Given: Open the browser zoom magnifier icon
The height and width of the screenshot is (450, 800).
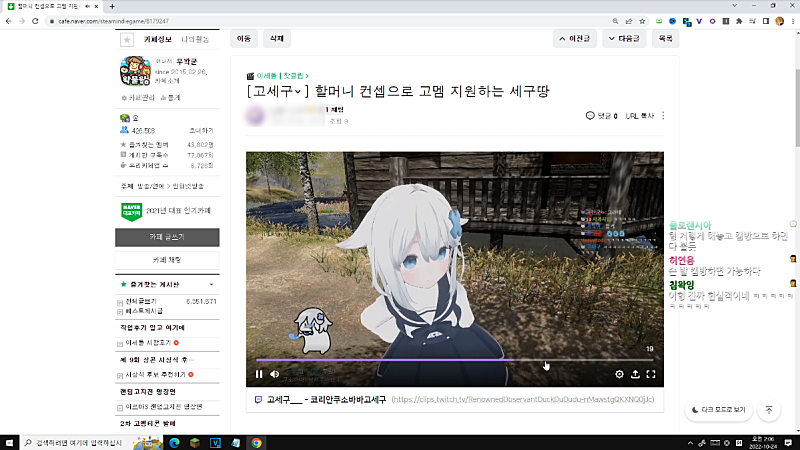Looking at the screenshot, I should (x=615, y=21).
